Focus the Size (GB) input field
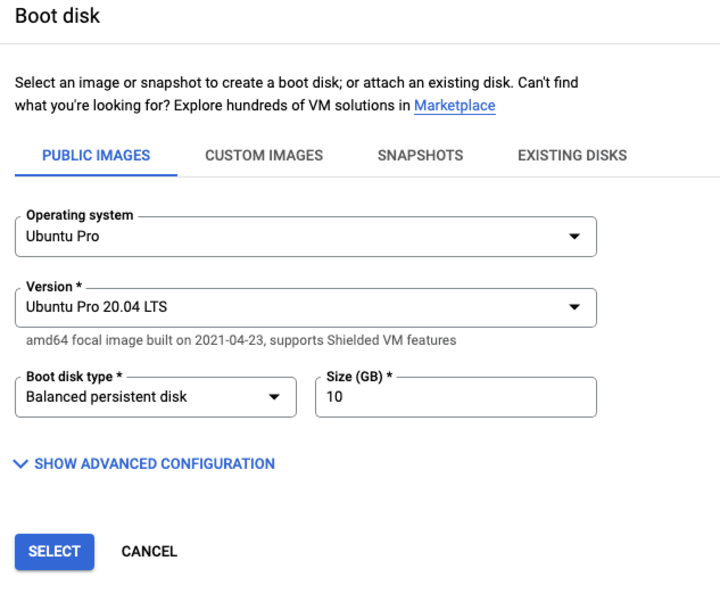This screenshot has width=720, height=601. click(455, 397)
